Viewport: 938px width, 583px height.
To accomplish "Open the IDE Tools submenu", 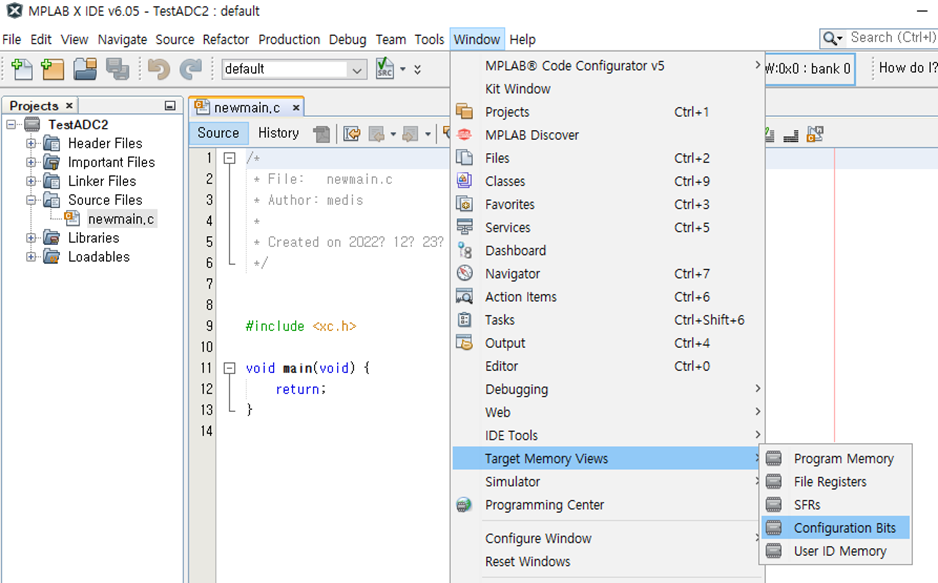I will pos(607,435).
